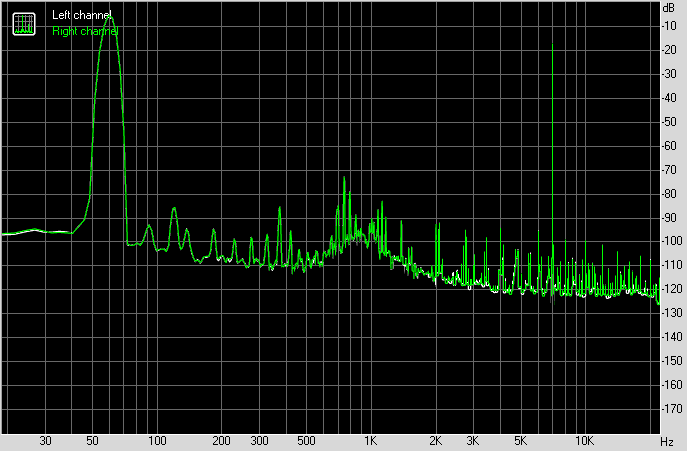
Task: Click the -20 dB axis label
Action: click(x=669, y=50)
